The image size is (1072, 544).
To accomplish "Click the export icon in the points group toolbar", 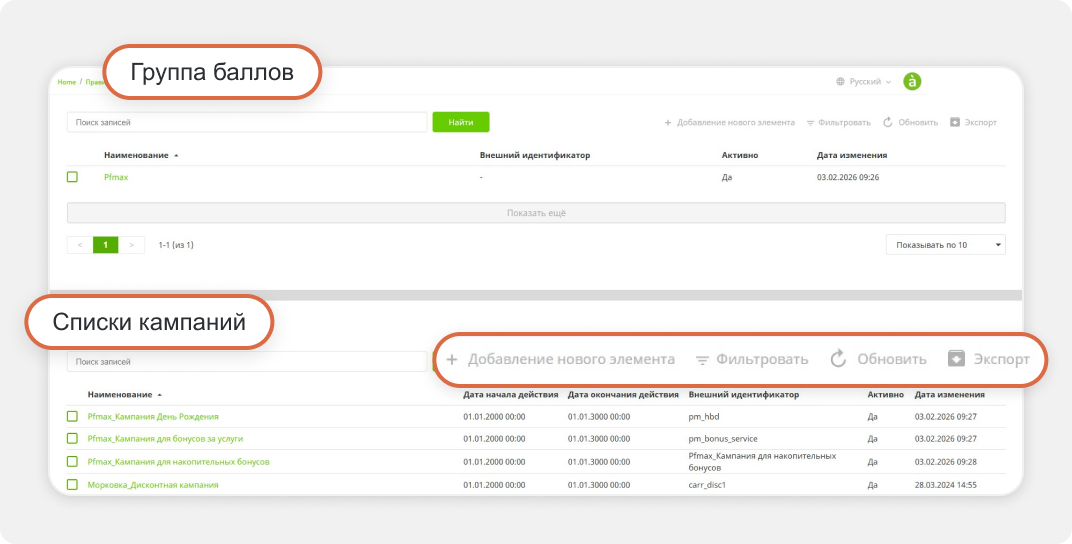I will pyautogui.click(x=955, y=122).
